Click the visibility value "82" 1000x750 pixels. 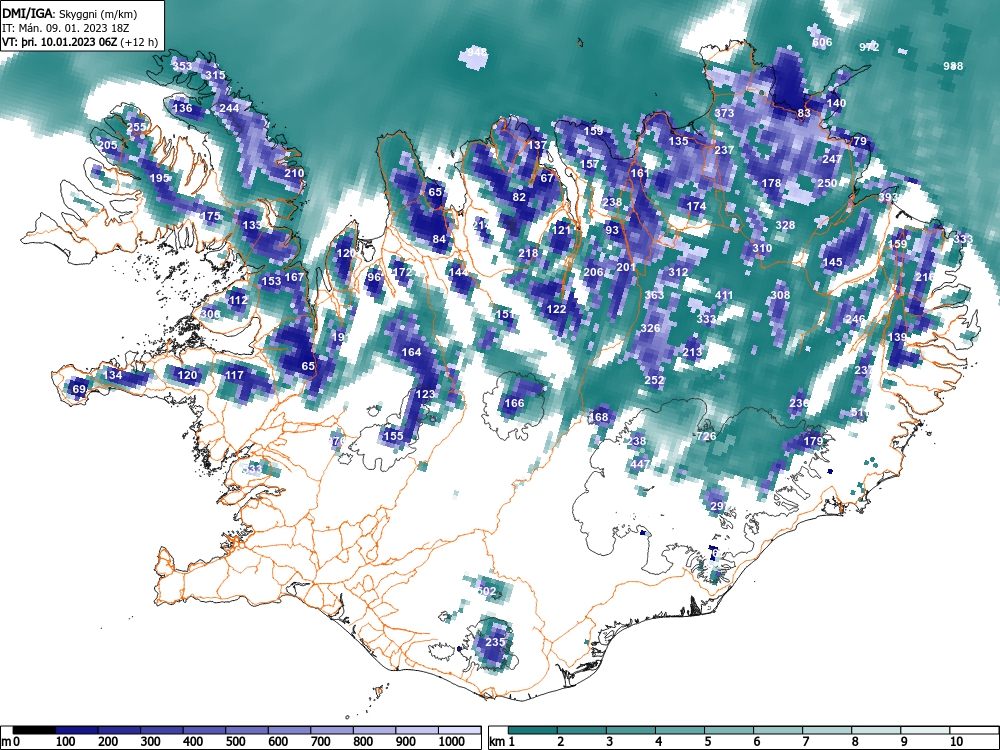tap(519, 197)
